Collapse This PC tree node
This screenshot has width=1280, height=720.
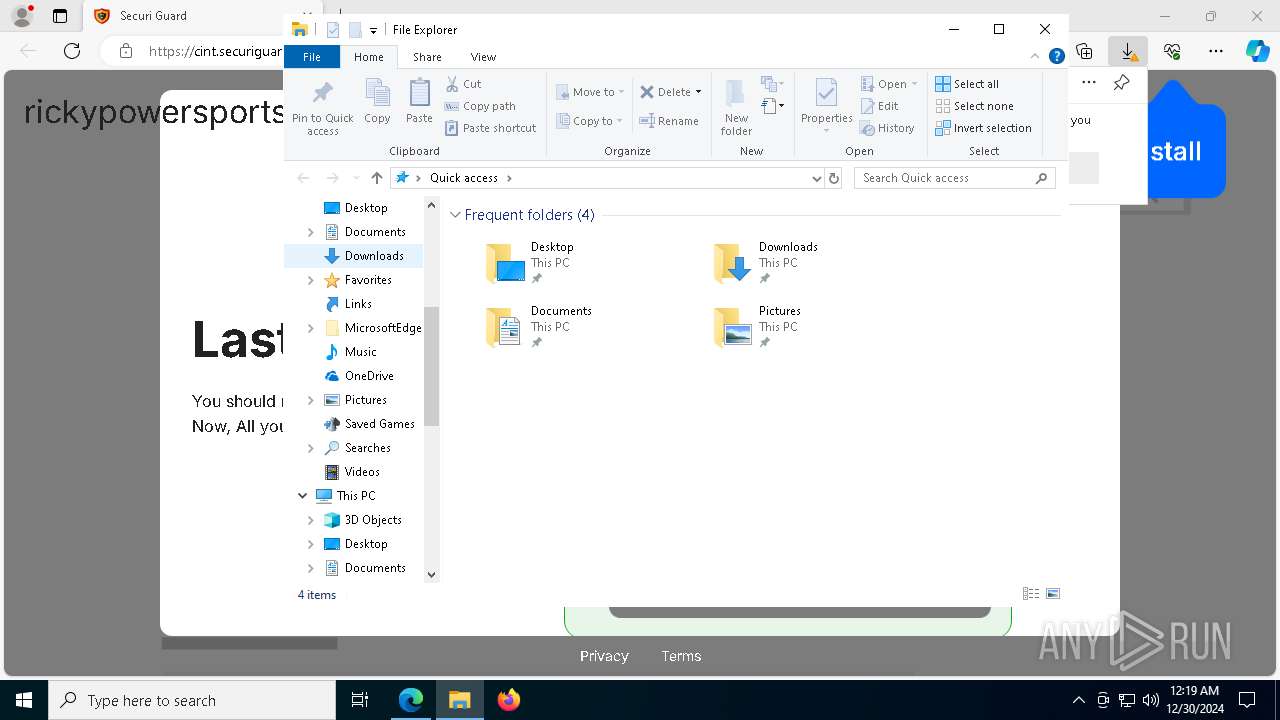click(x=302, y=496)
